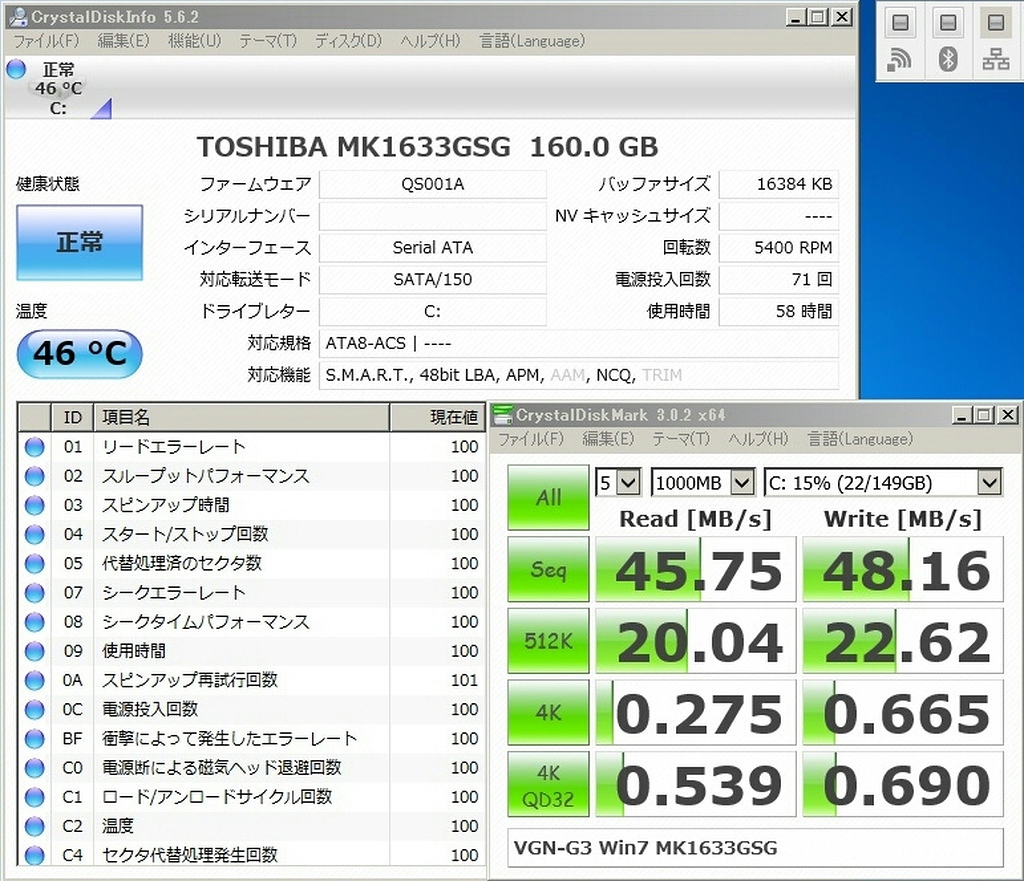1024x881 pixels.
Task: Click the empty serial number field
Action: pyautogui.click(x=432, y=216)
